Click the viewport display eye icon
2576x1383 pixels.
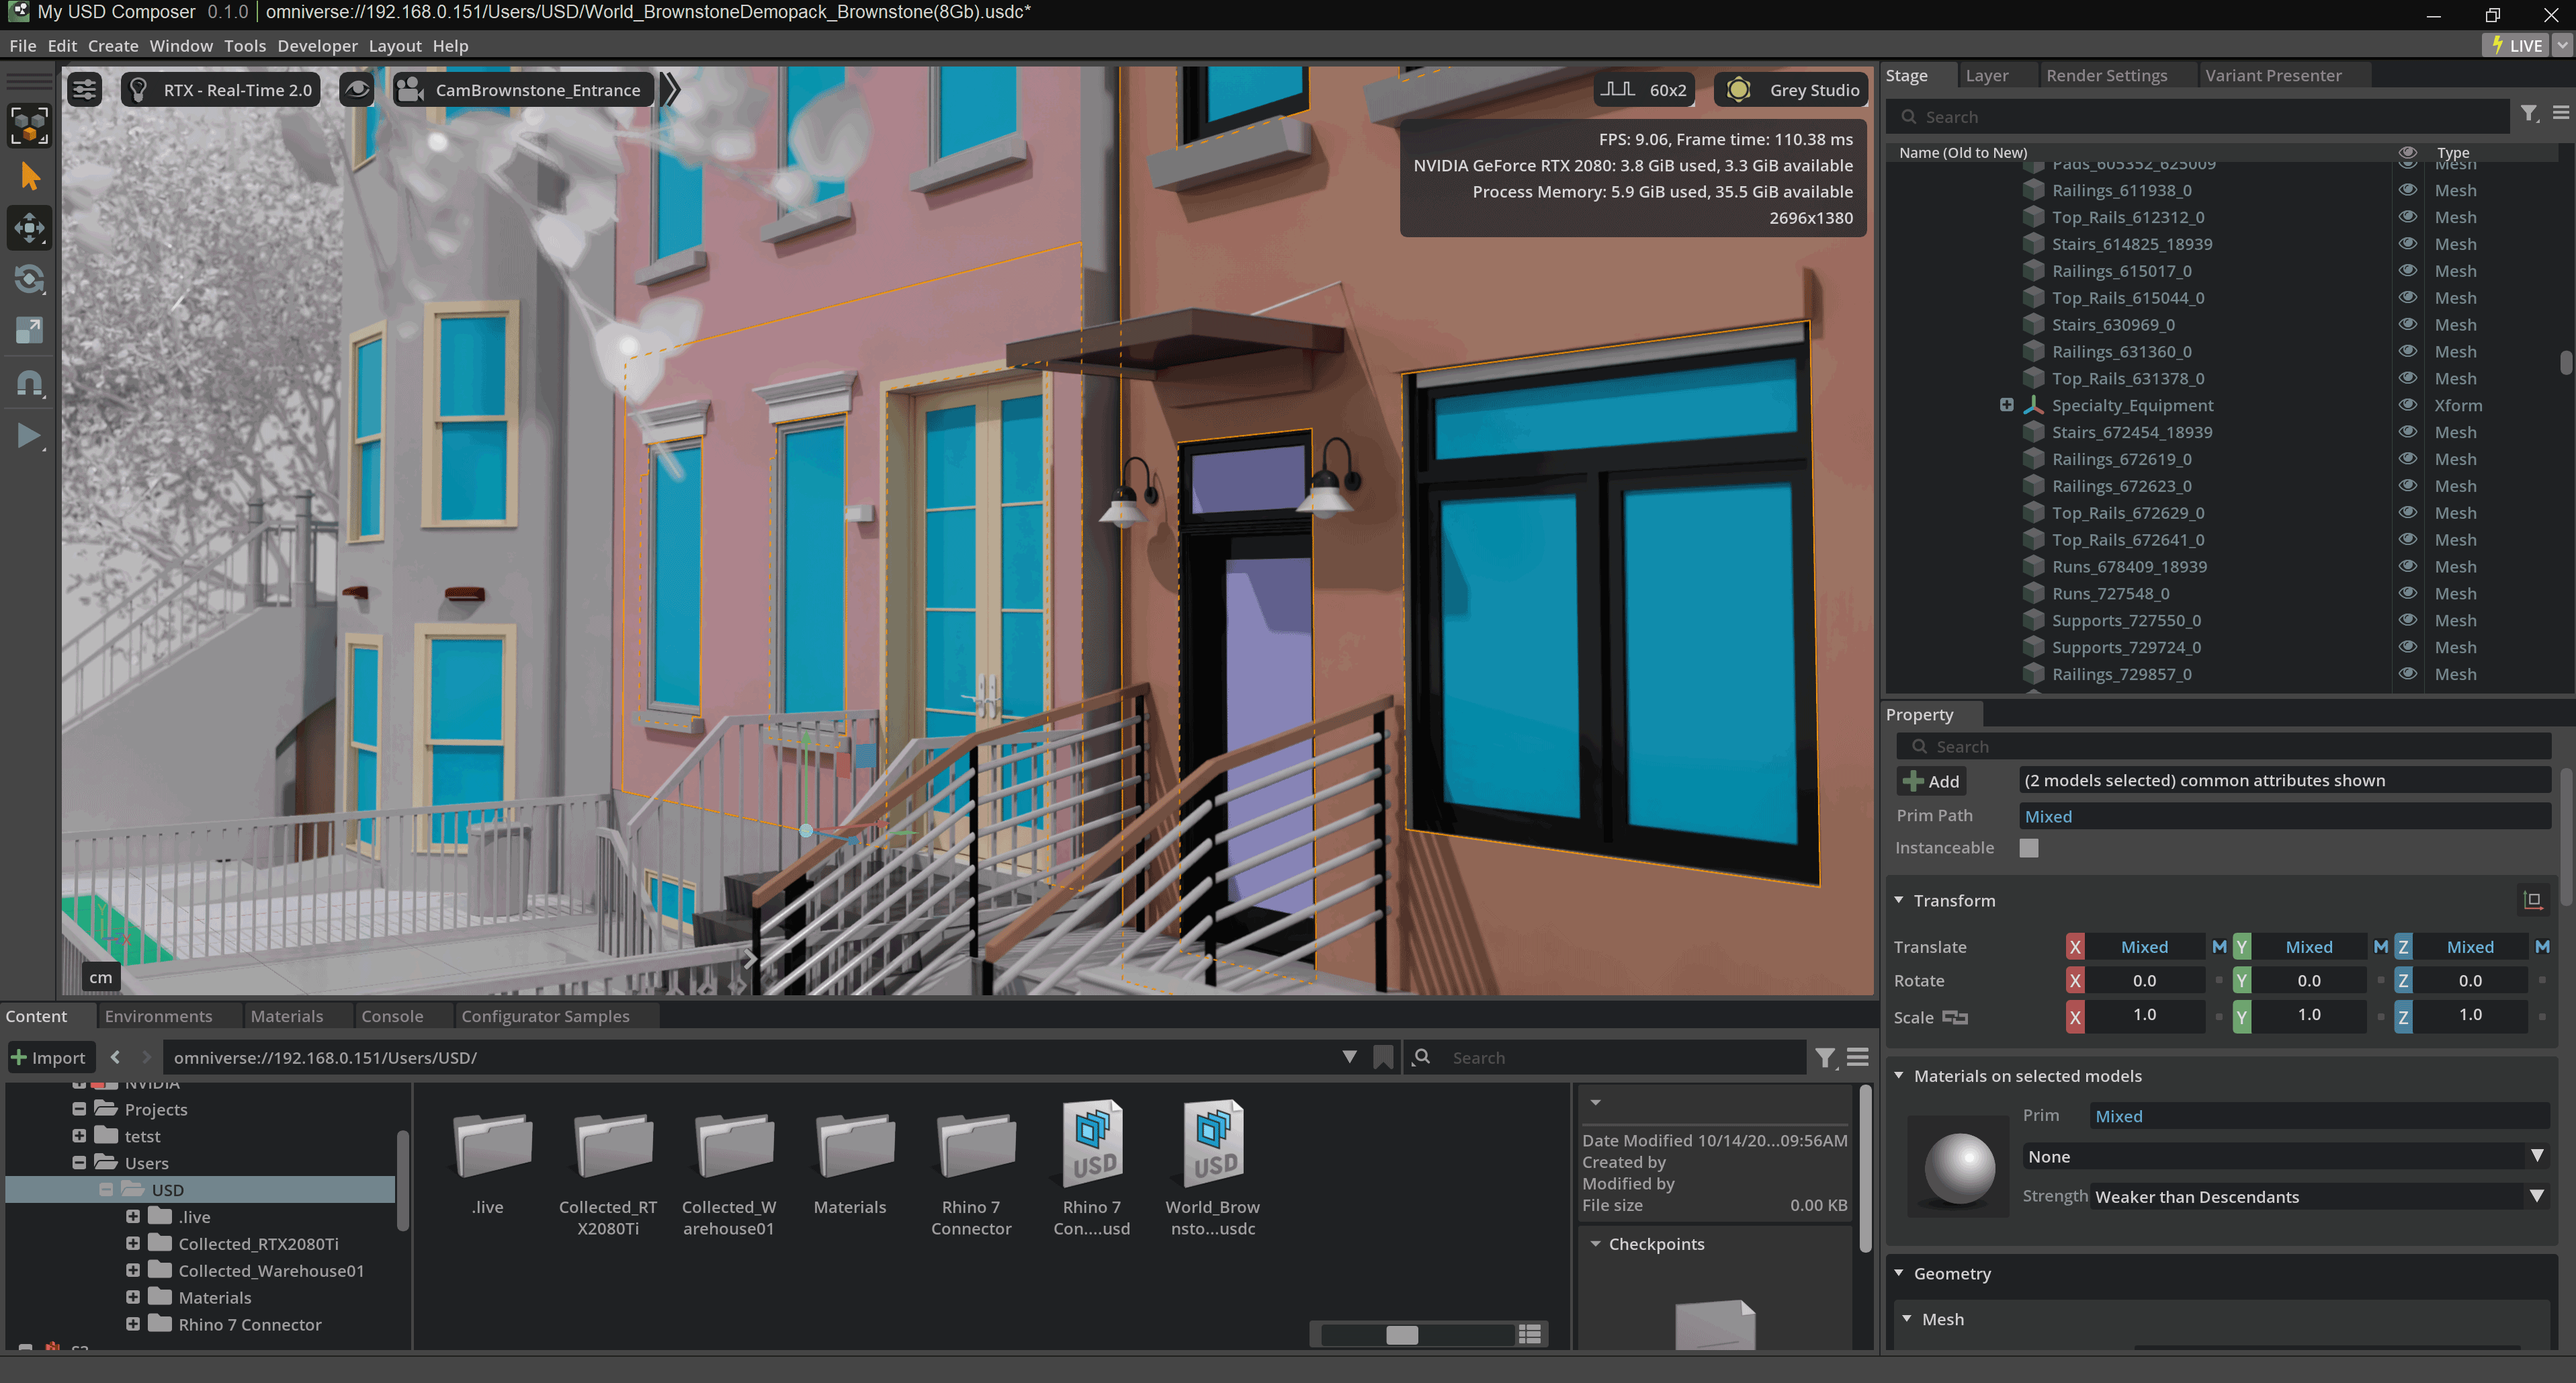(357, 90)
